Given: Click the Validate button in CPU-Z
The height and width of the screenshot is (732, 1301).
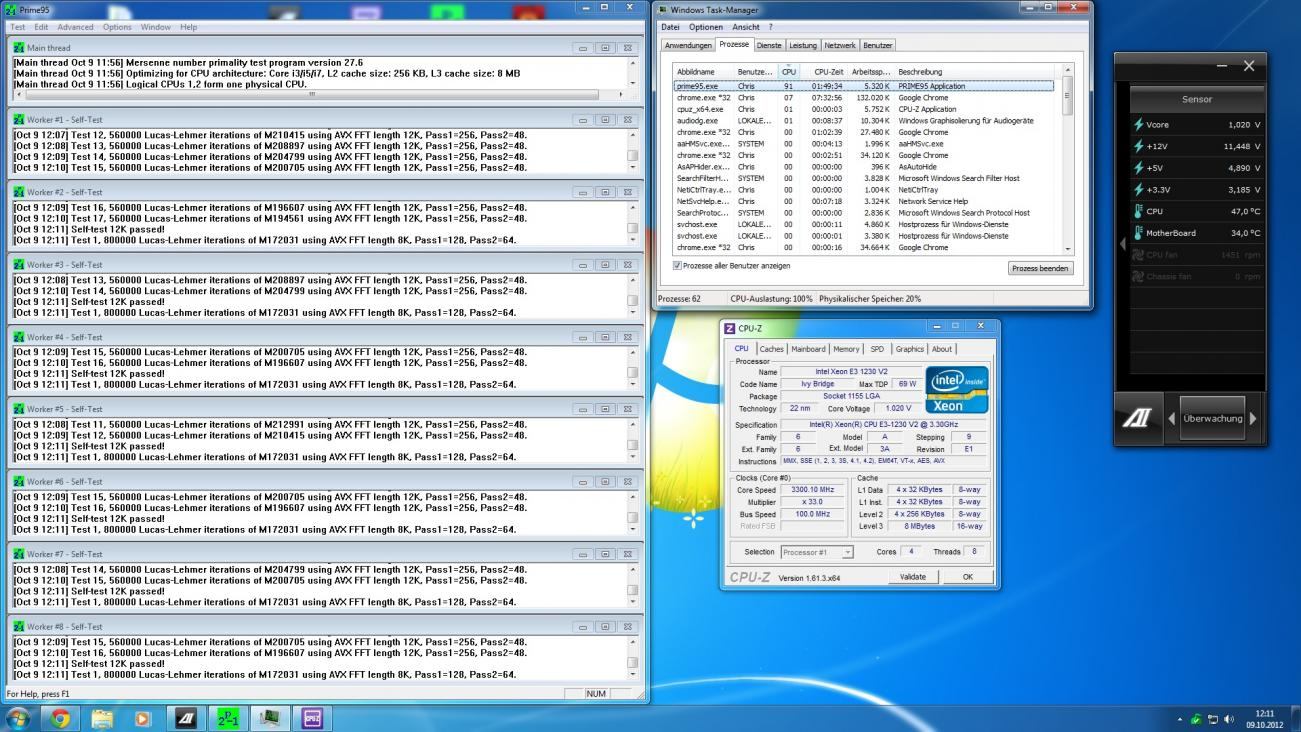Looking at the screenshot, I should [913, 576].
